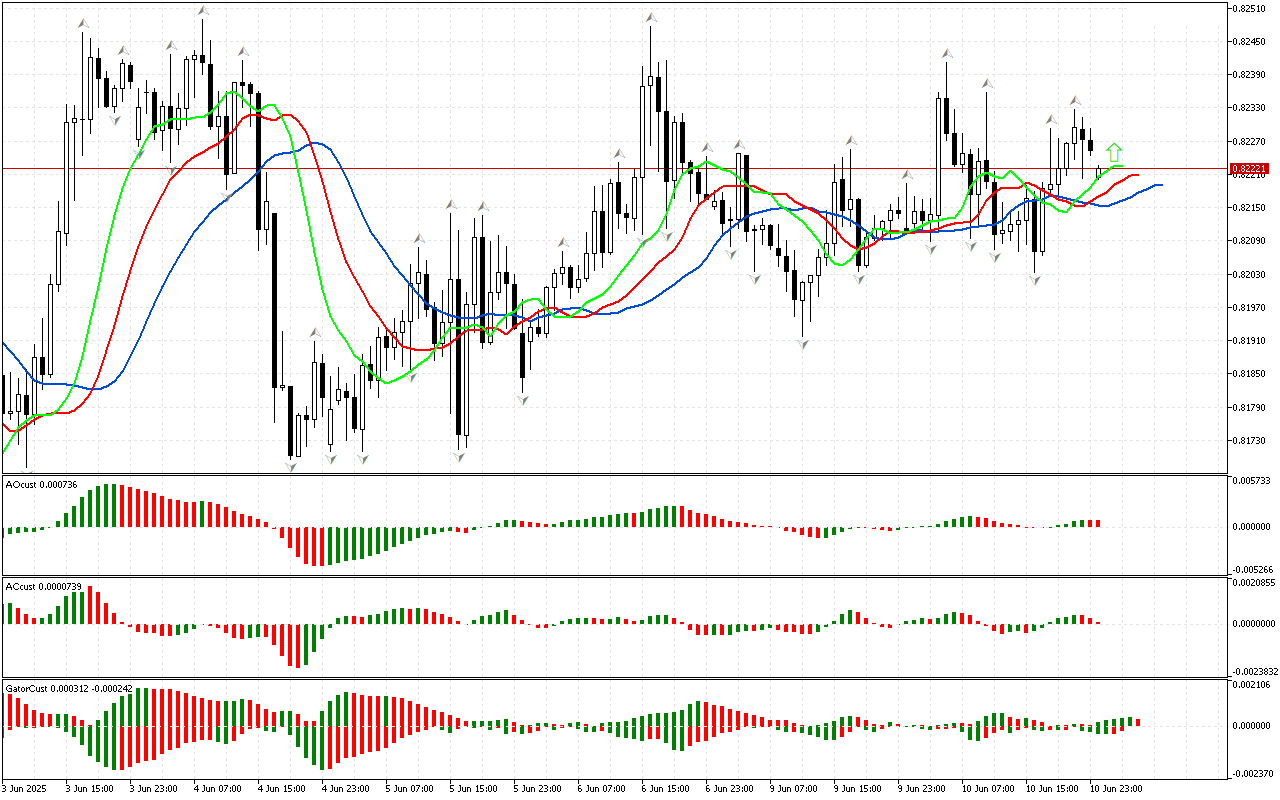Click the 3 Jun 2025 date label
1280x800 pixels.
(24, 788)
